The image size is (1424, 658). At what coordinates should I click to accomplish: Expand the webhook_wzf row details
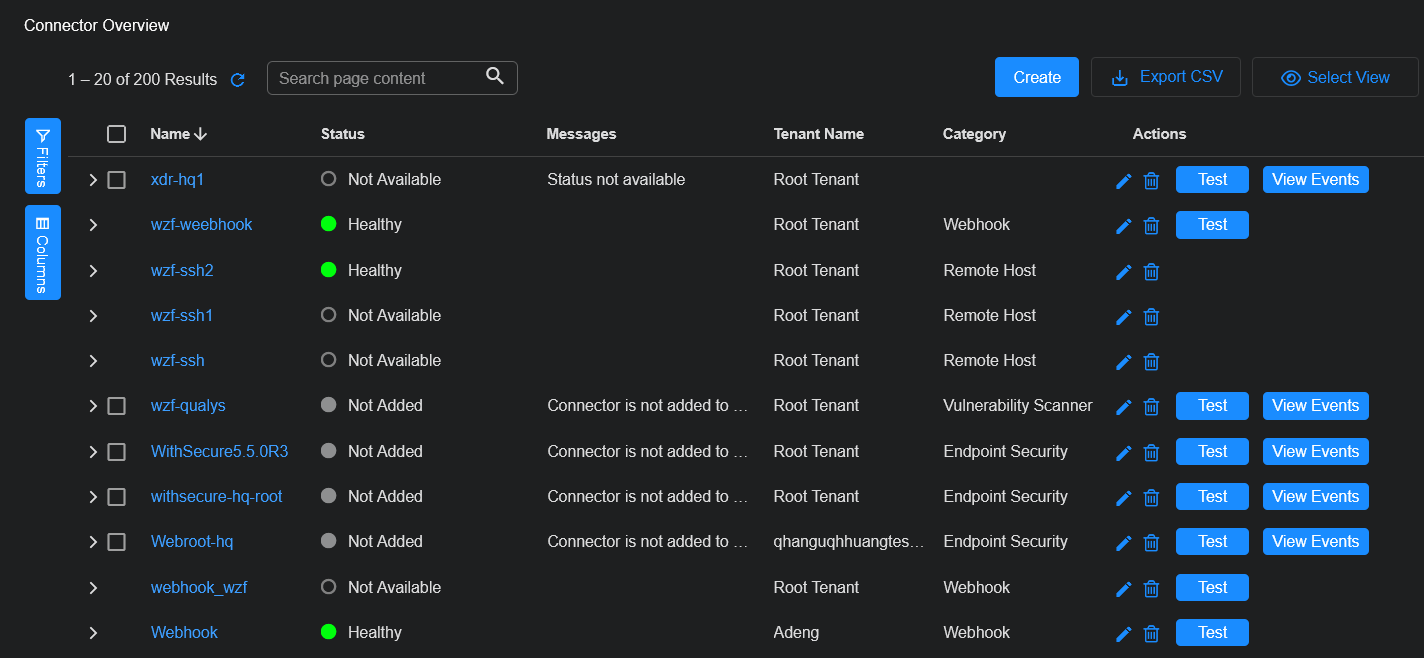point(93,588)
